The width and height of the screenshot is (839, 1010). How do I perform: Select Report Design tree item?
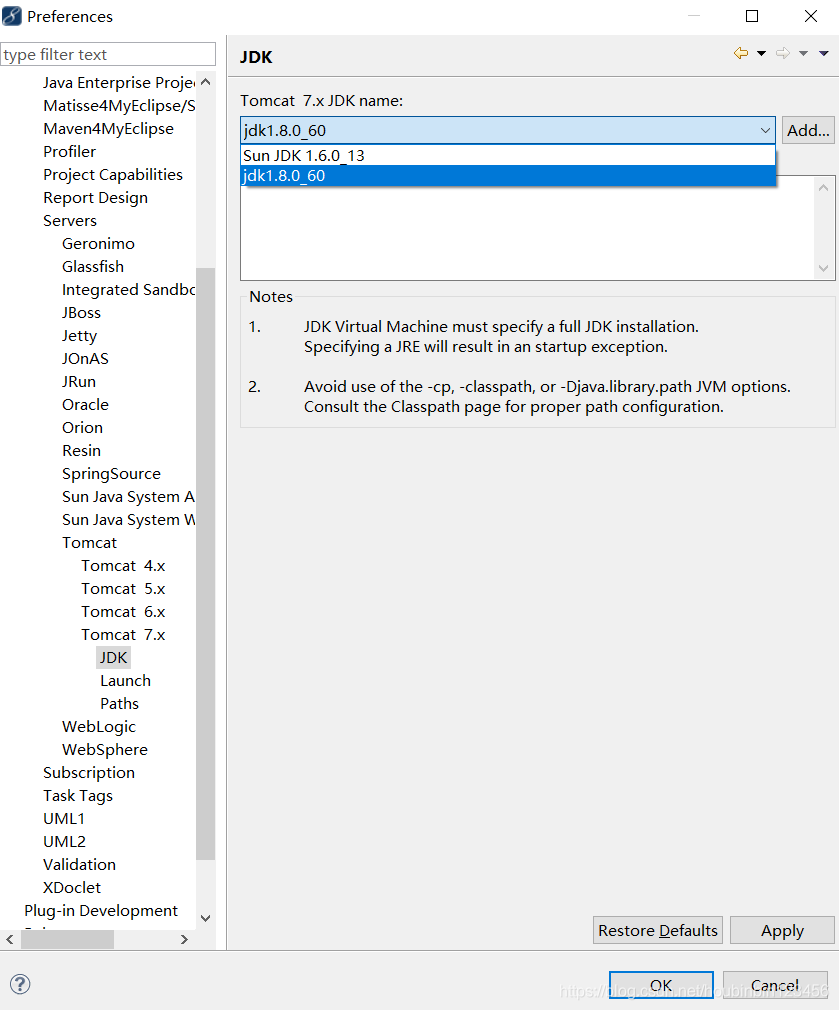tap(95, 198)
